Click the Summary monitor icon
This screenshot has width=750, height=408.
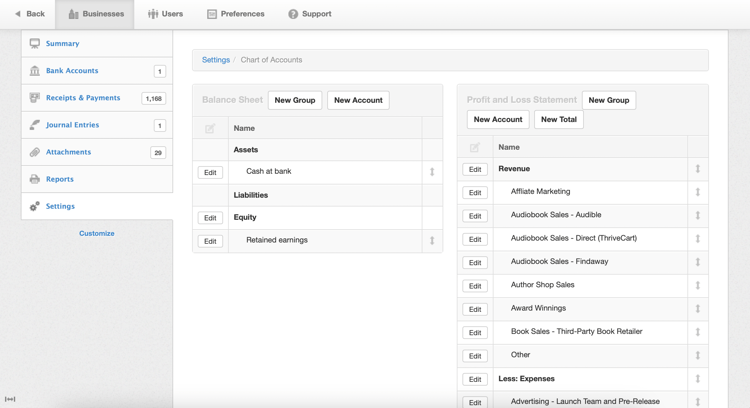[x=35, y=44]
